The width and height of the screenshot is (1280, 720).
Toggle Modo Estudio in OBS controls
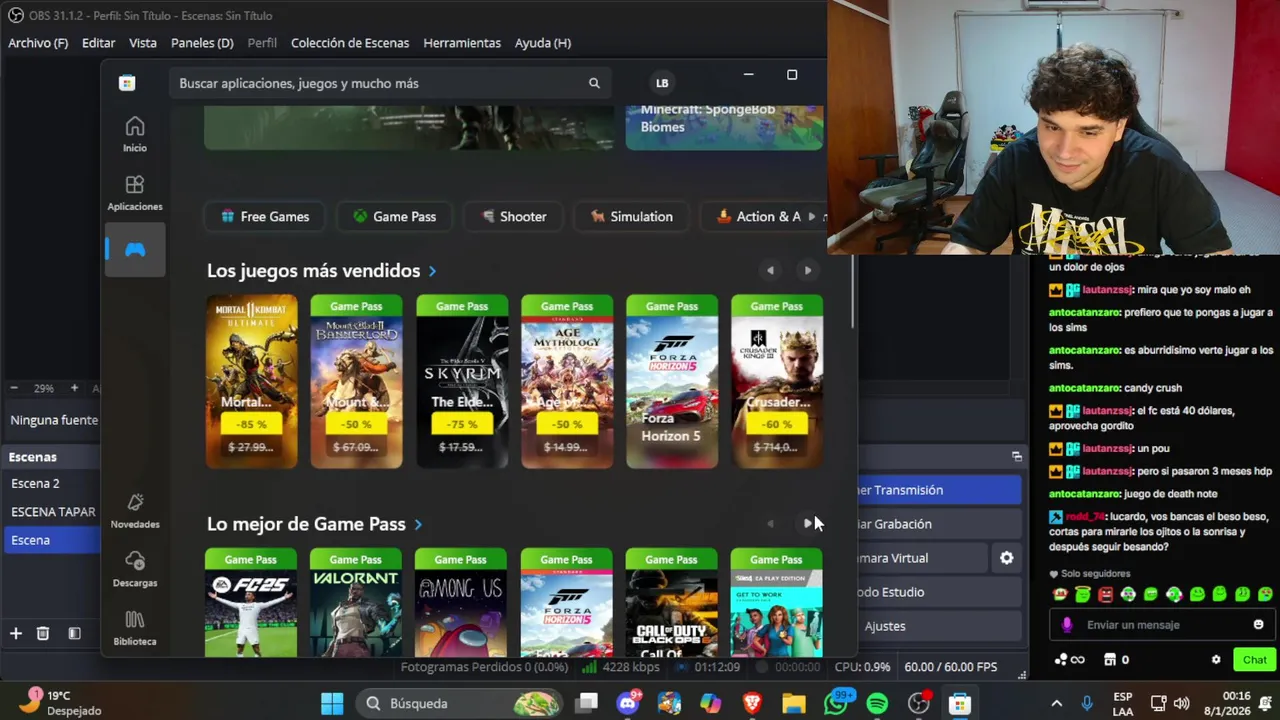point(940,592)
